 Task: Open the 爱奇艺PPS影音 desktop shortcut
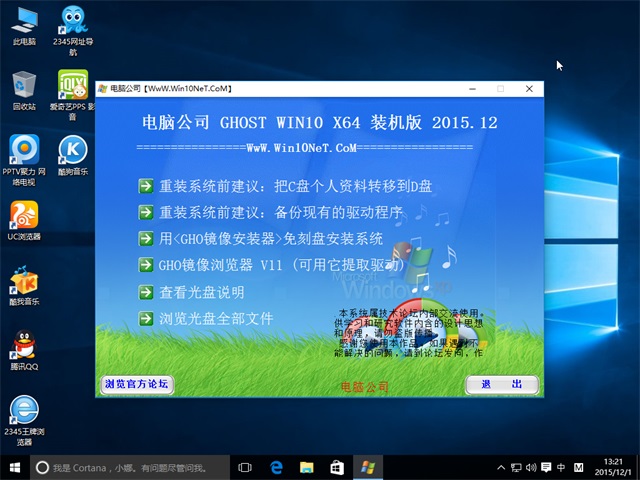click(x=73, y=95)
